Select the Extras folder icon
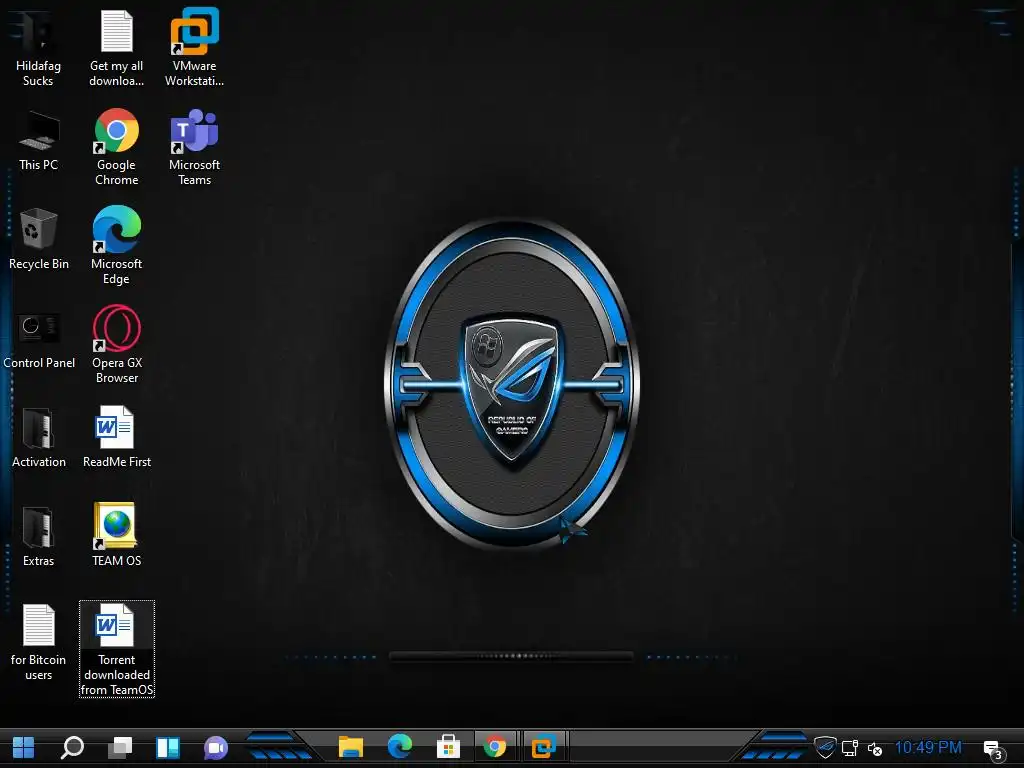This screenshot has width=1024, height=768. (39, 536)
